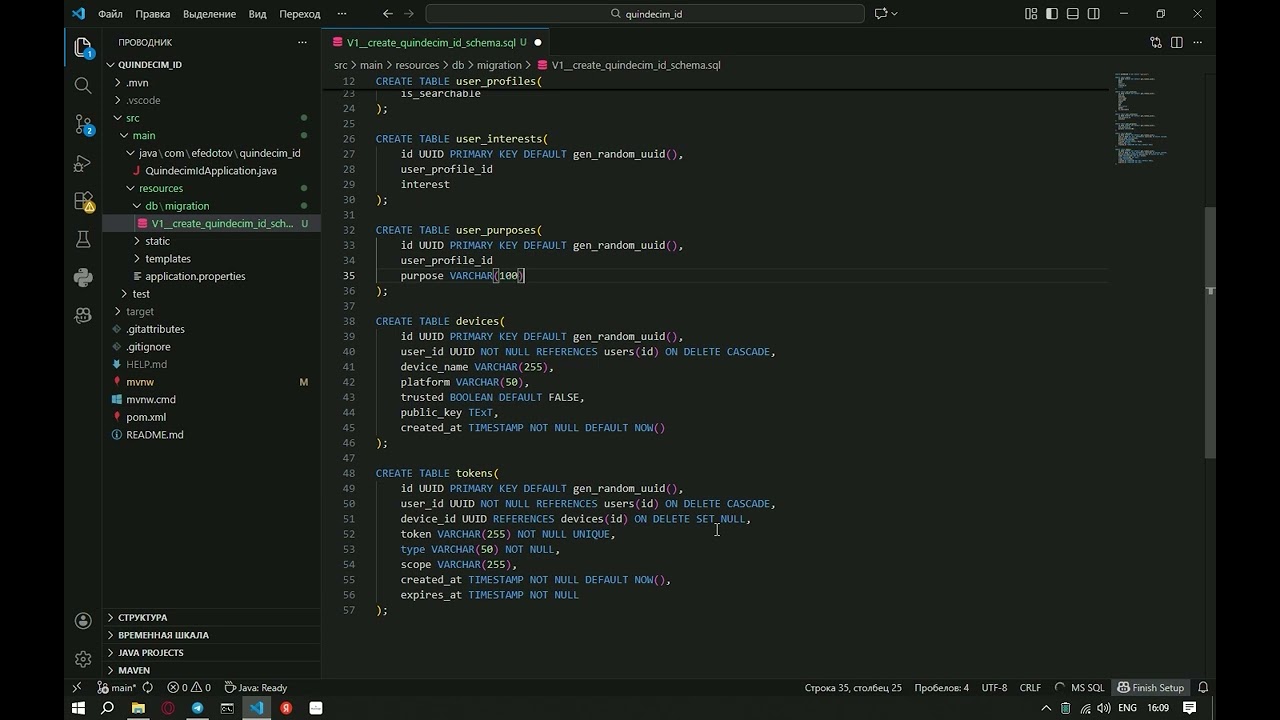Open the Python view in activity bar
Screen dimensions: 1280x720
(x=83, y=277)
